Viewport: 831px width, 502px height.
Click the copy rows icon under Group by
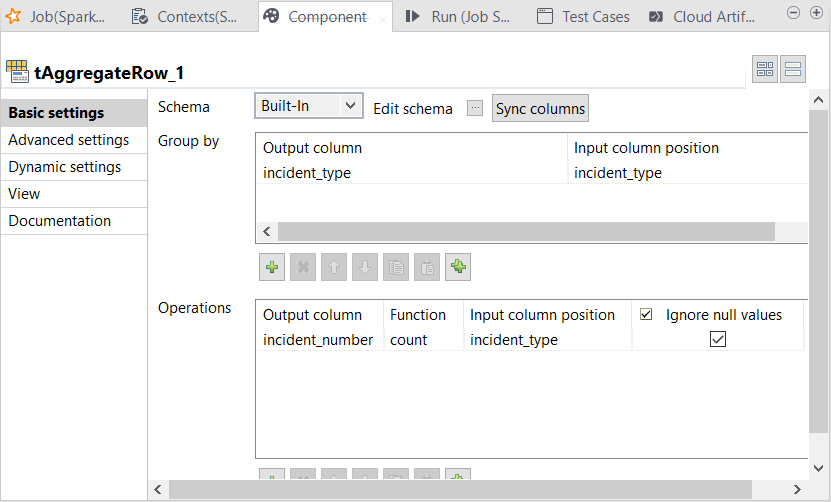396,267
